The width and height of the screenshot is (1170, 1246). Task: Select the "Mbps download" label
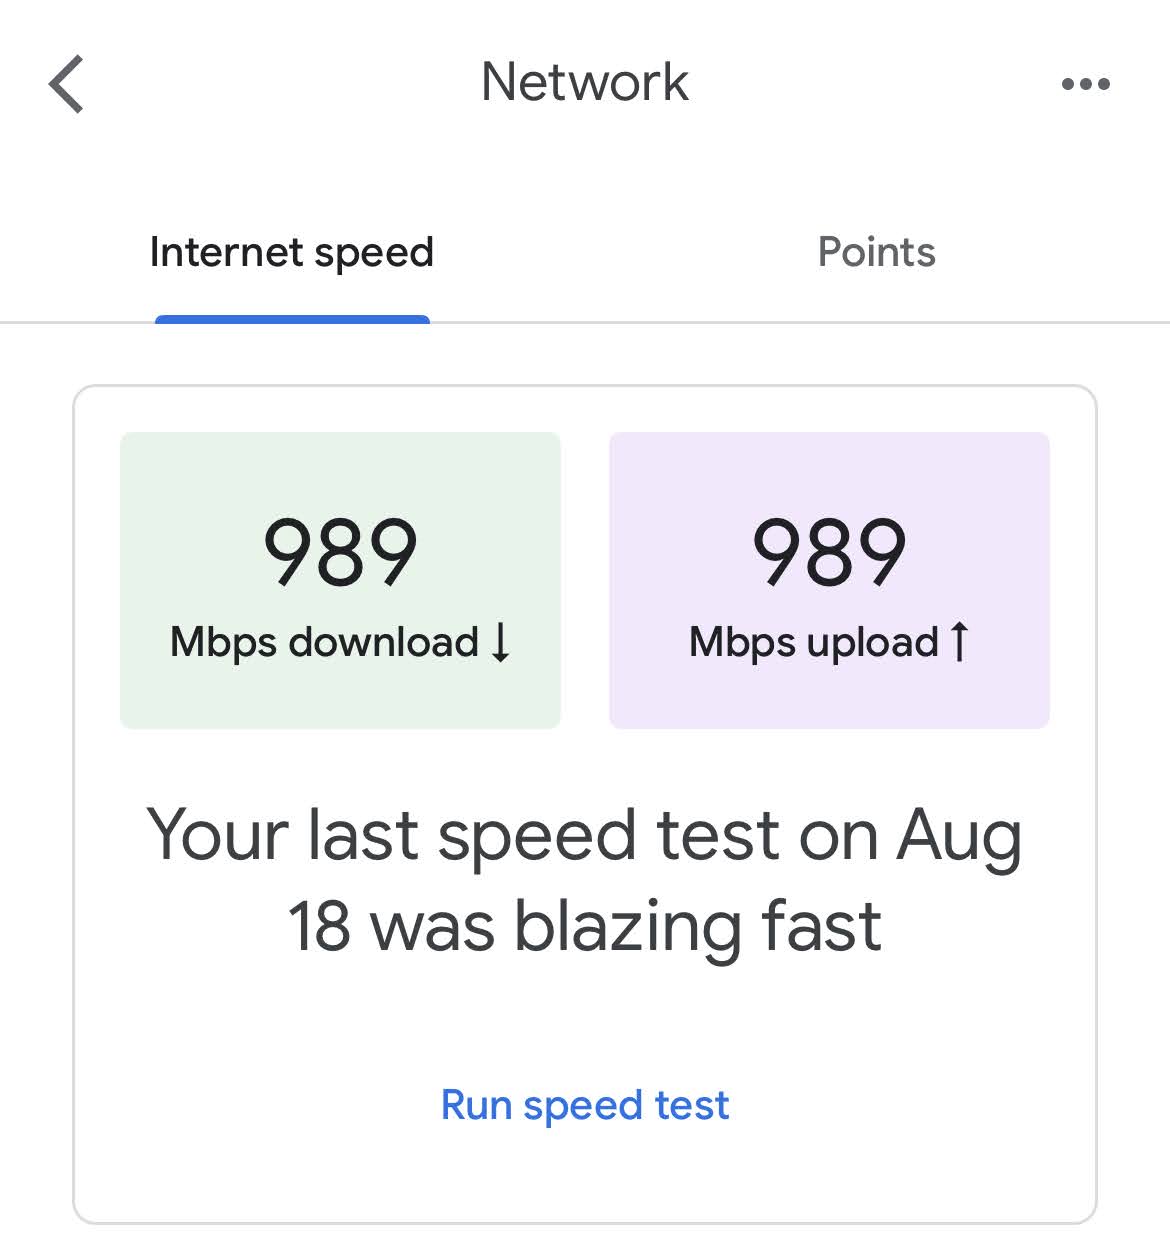click(324, 642)
